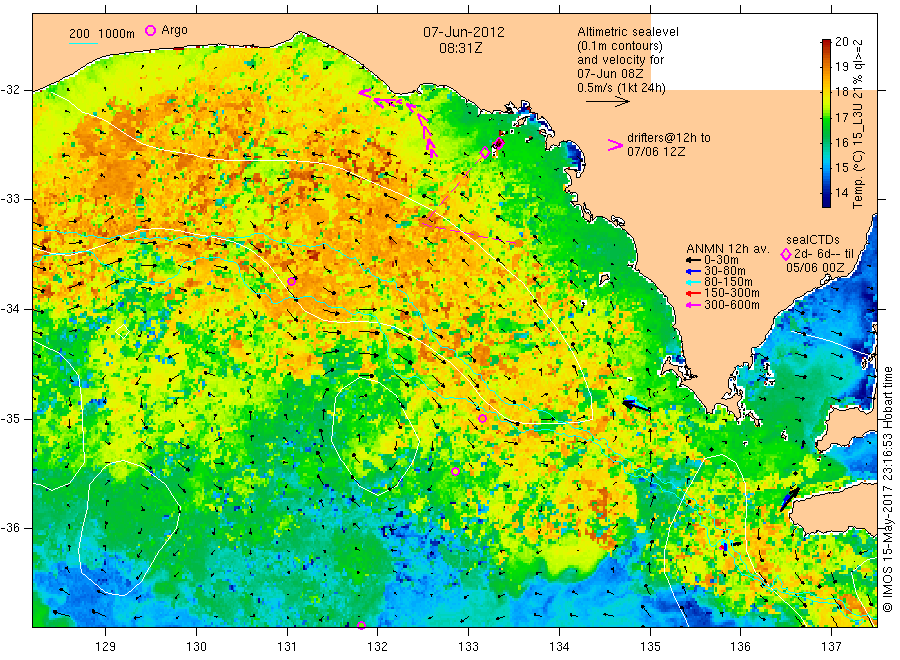Click the '0-30m' depth range label
The image size is (900, 660).
pos(721,260)
